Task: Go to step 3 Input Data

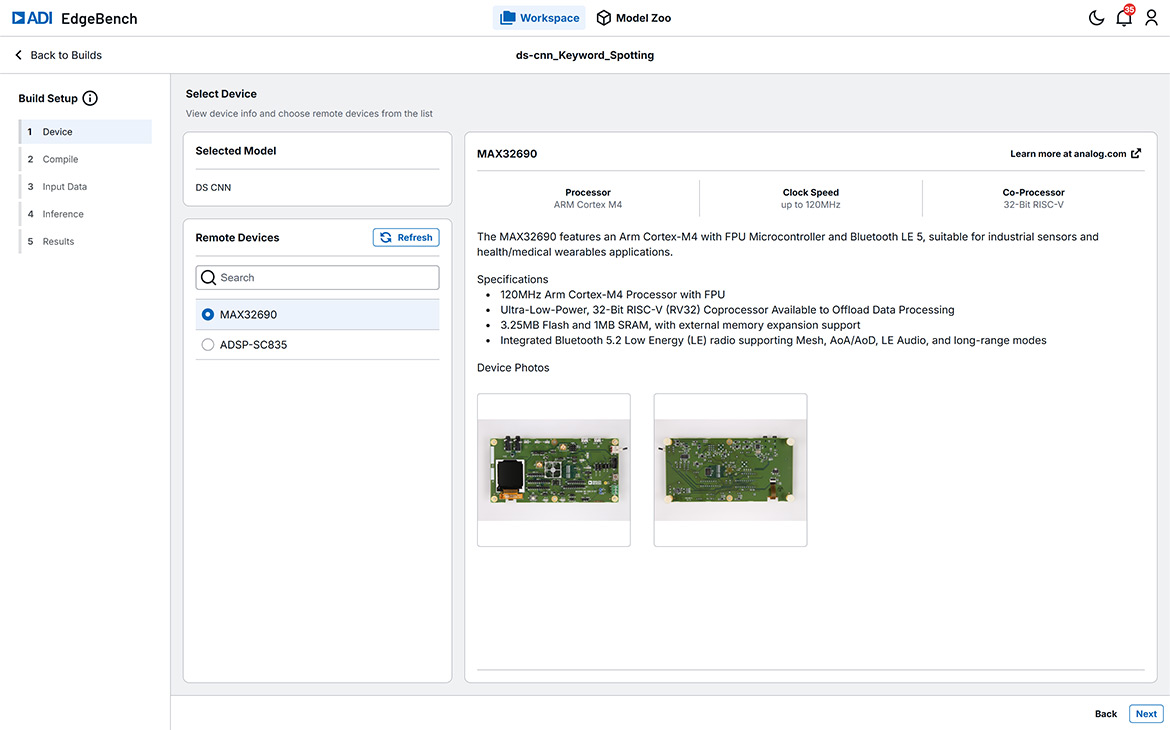Action: (86, 187)
